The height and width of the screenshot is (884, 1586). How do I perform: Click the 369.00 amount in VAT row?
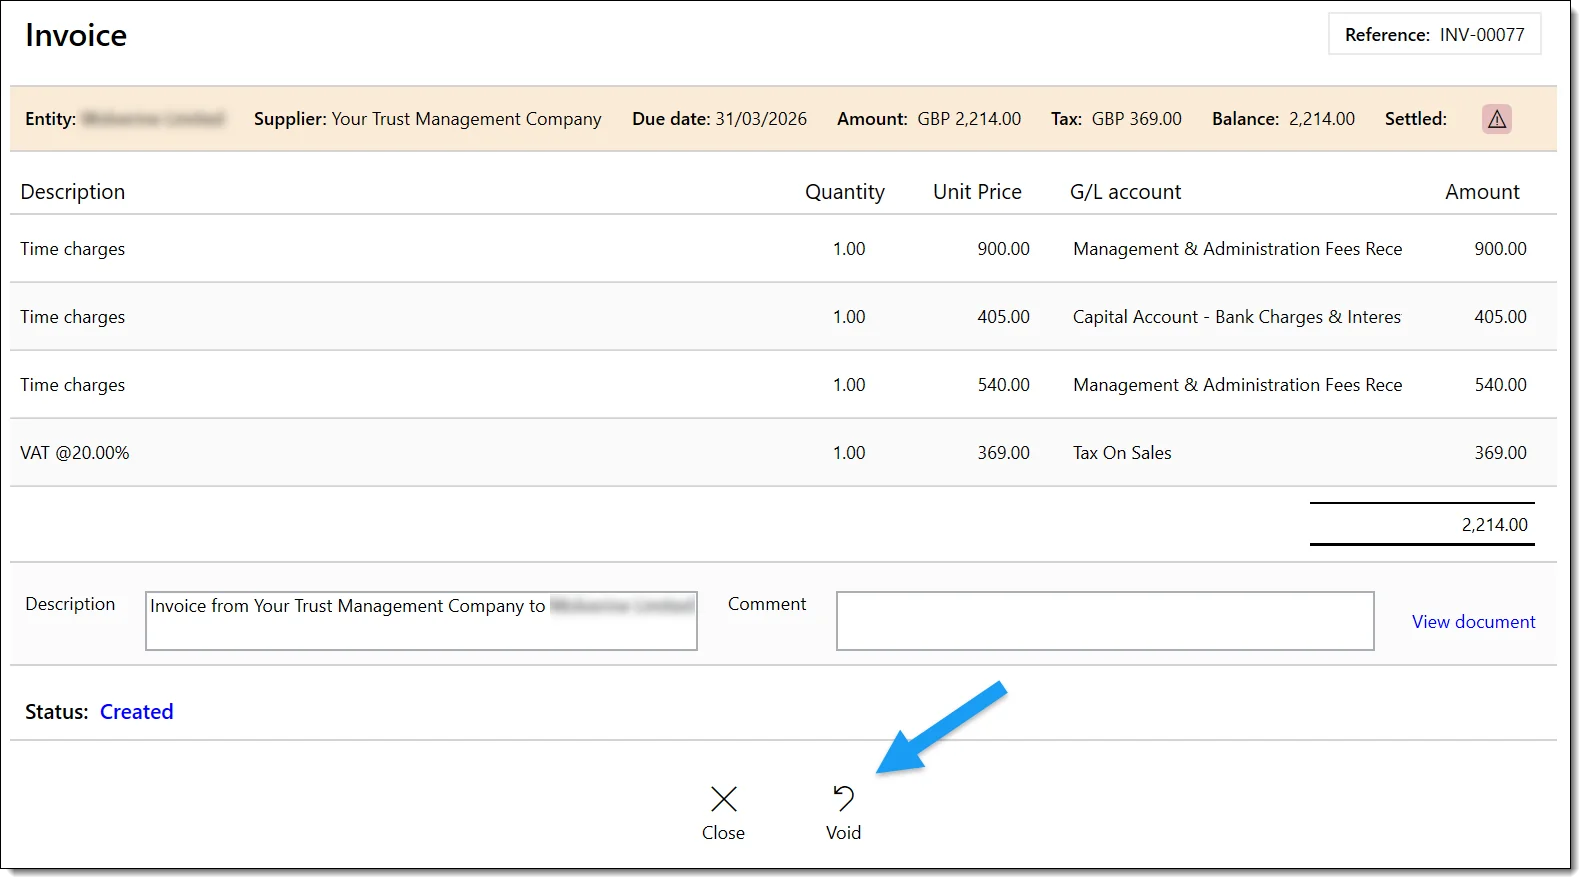pos(1500,452)
